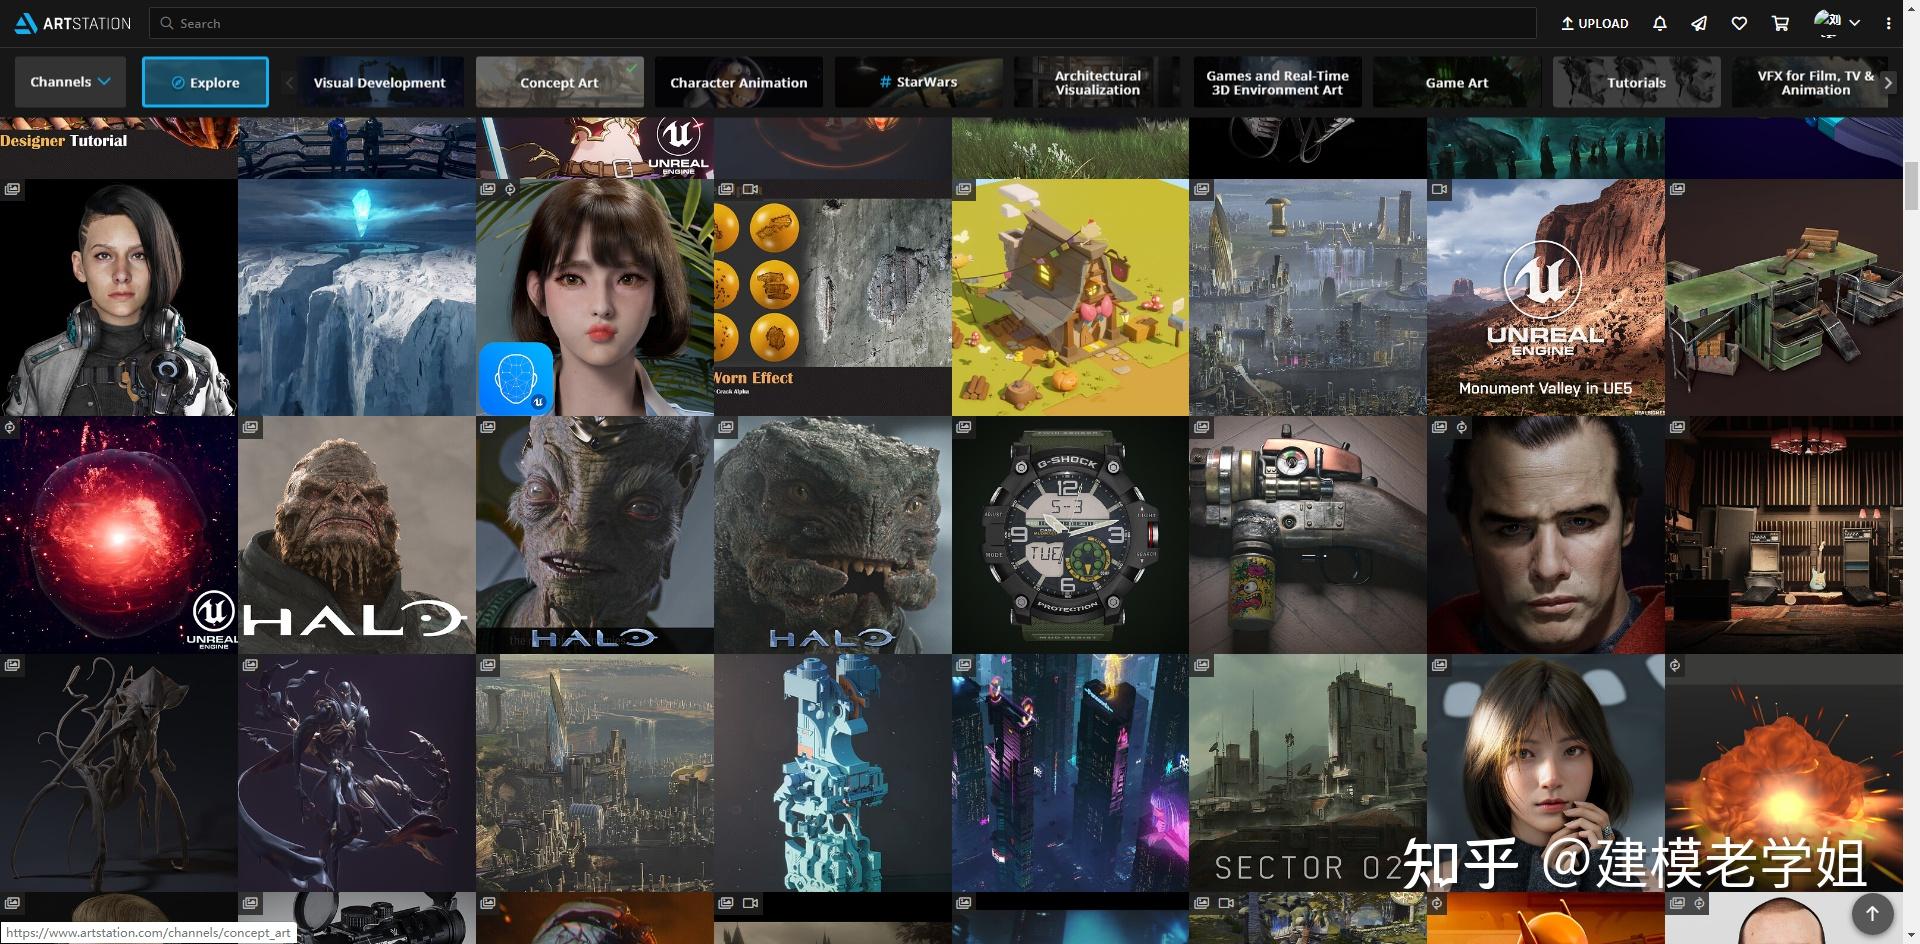The width and height of the screenshot is (1920, 944).
Task: Open the futuristic city aerial view artwork
Action: click(594, 773)
